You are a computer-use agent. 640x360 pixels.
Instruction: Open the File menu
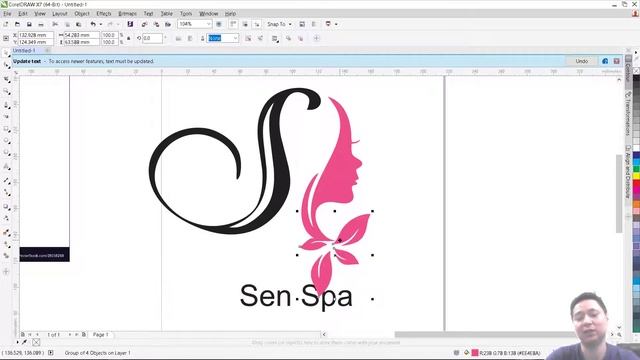click(7, 14)
